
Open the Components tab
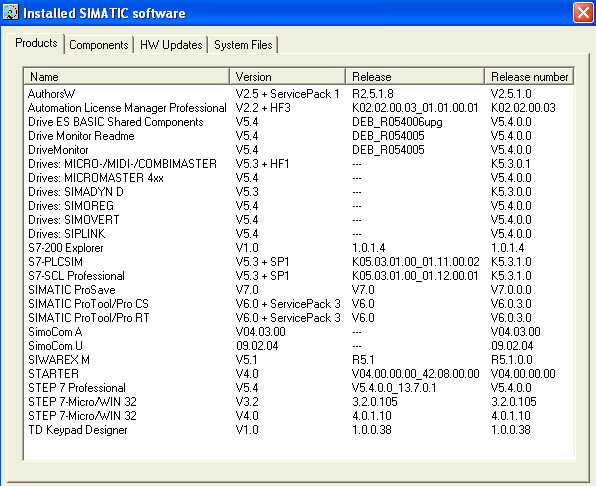[x=98, y=45]
